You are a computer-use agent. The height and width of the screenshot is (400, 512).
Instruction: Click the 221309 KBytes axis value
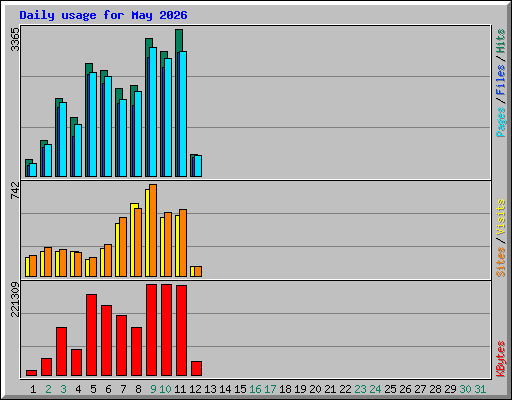coord(15,299)
